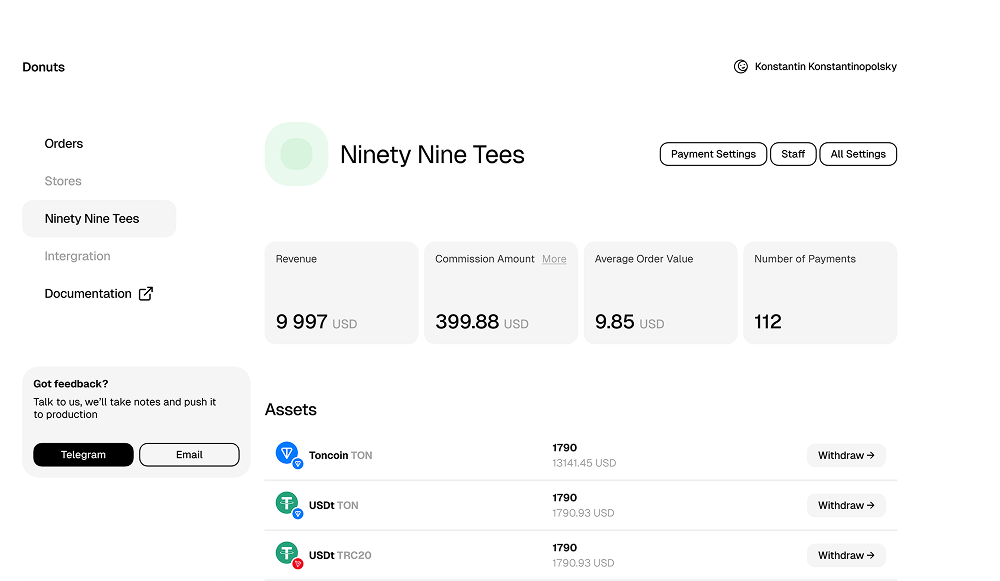Click the Staff button
This screenshot has height=581, width=1000.
click(x=793, y=154)
